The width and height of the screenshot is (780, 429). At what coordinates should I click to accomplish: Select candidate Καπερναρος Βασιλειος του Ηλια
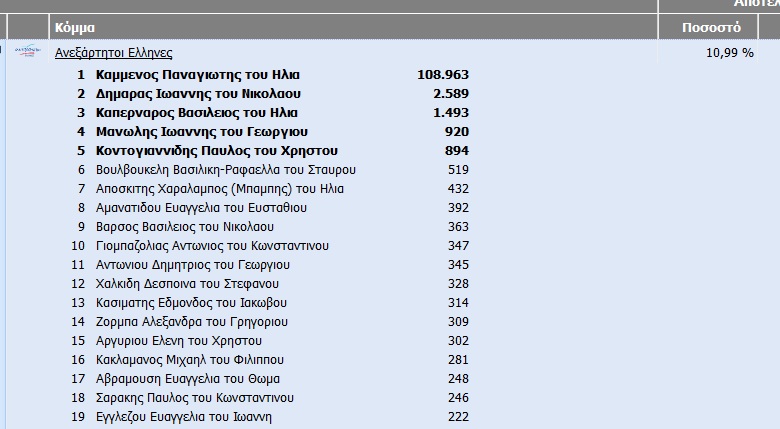tap(196, 113)
